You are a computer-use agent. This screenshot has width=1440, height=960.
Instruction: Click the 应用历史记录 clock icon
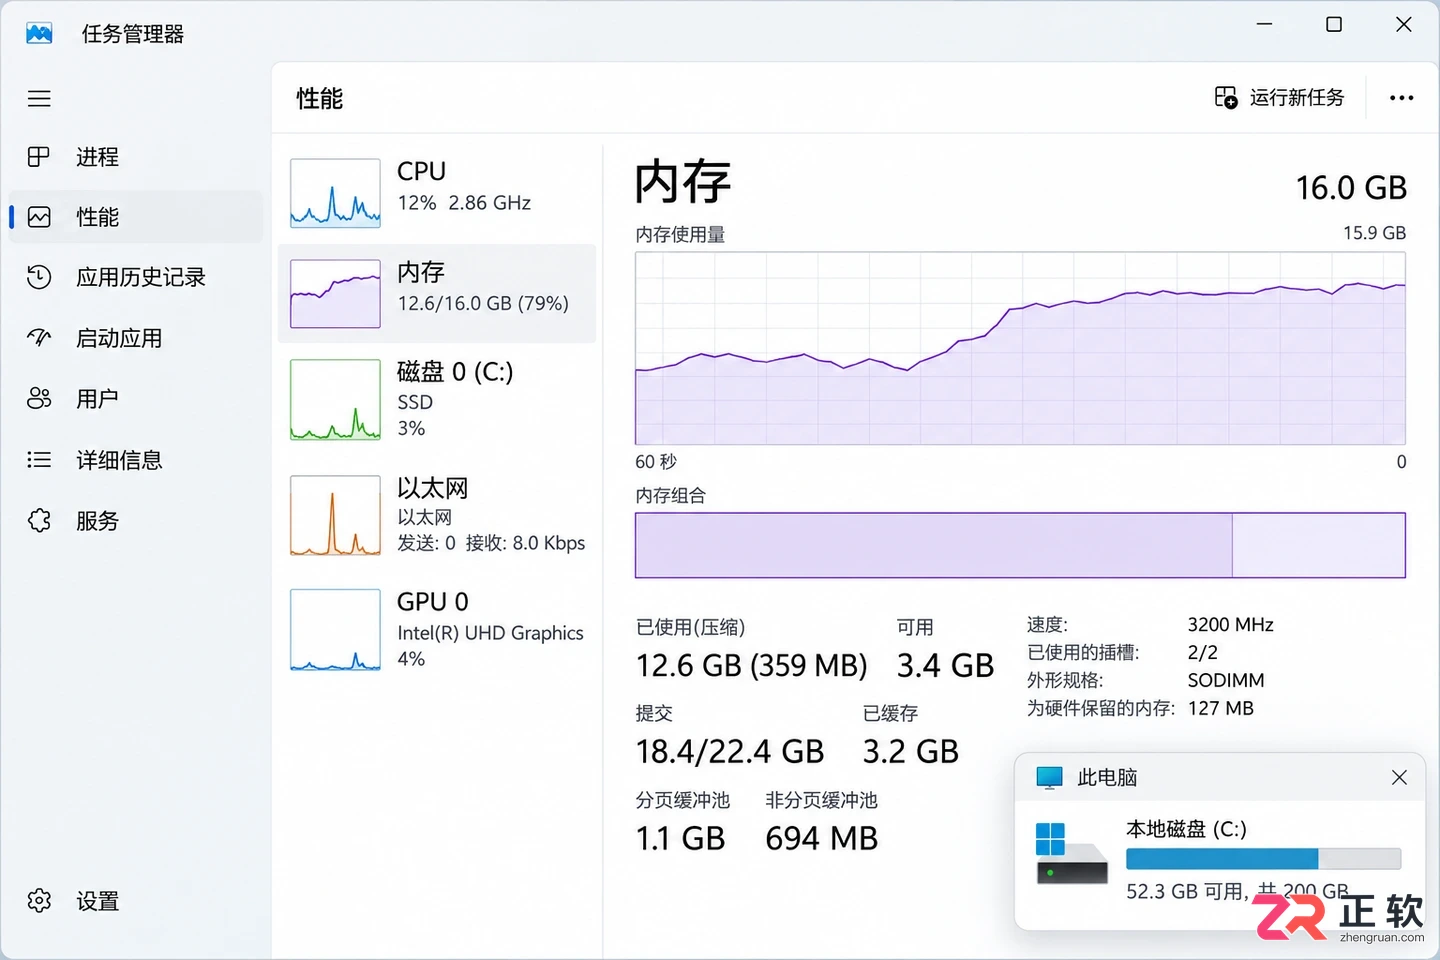point(39,277)
